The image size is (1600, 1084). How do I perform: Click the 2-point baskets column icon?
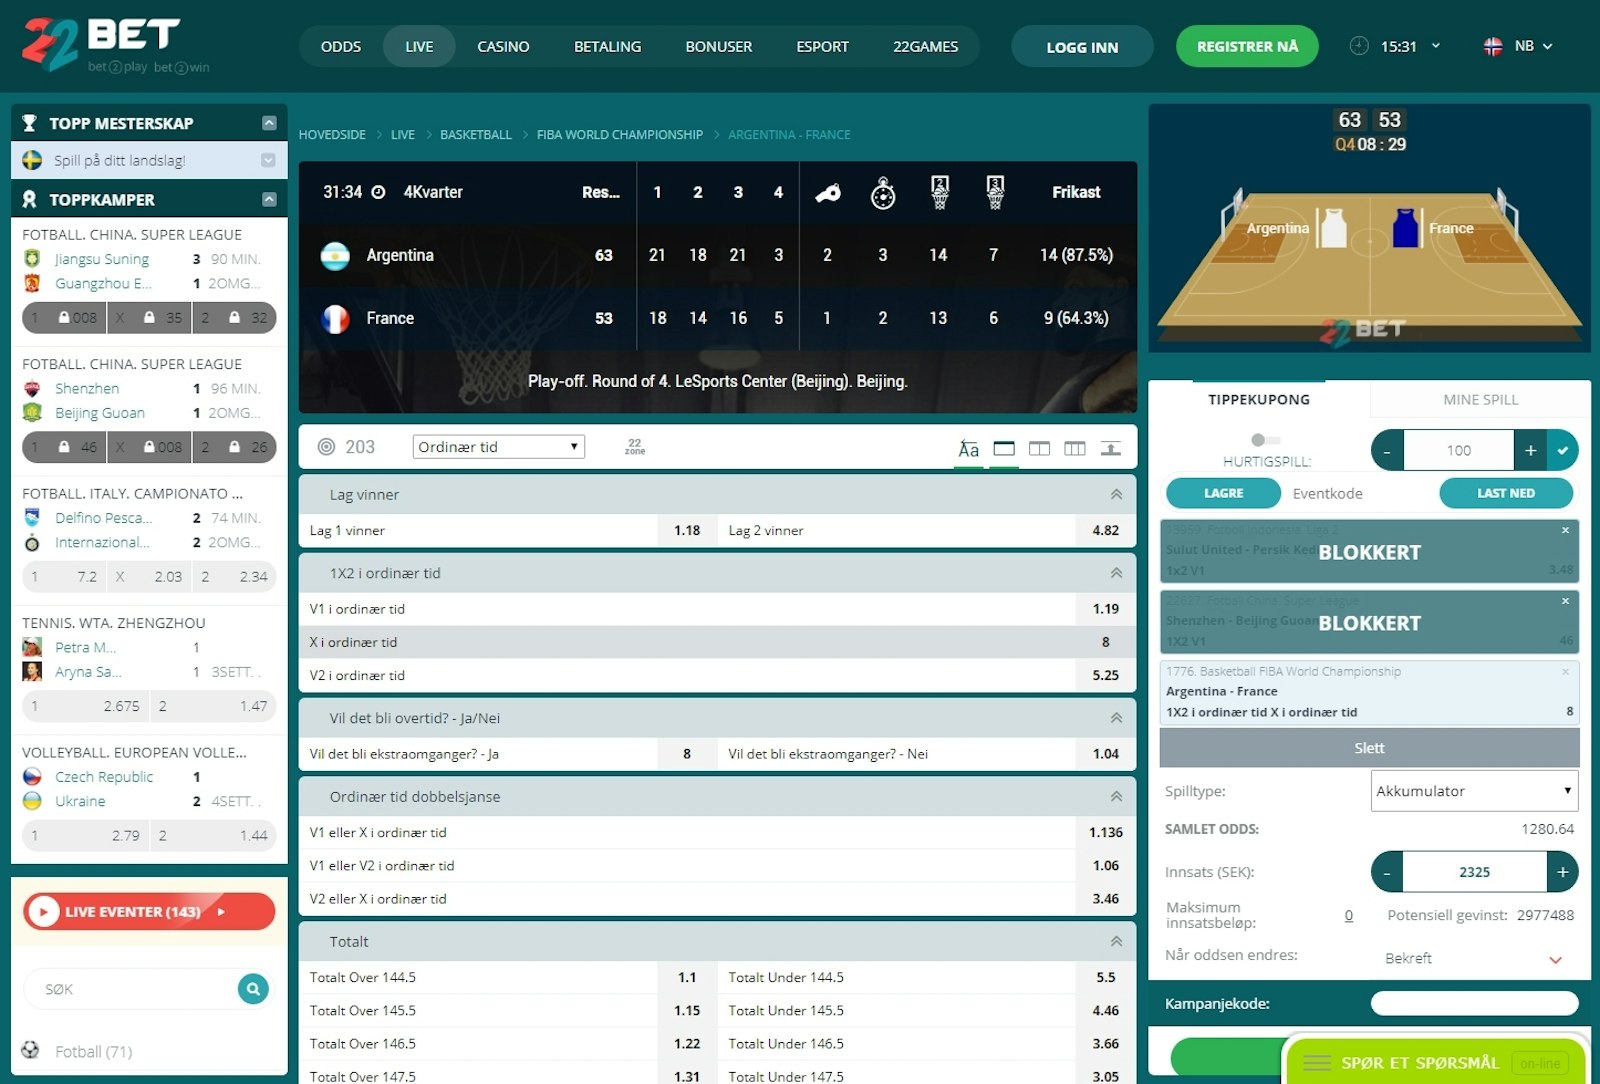coord(938,193)
